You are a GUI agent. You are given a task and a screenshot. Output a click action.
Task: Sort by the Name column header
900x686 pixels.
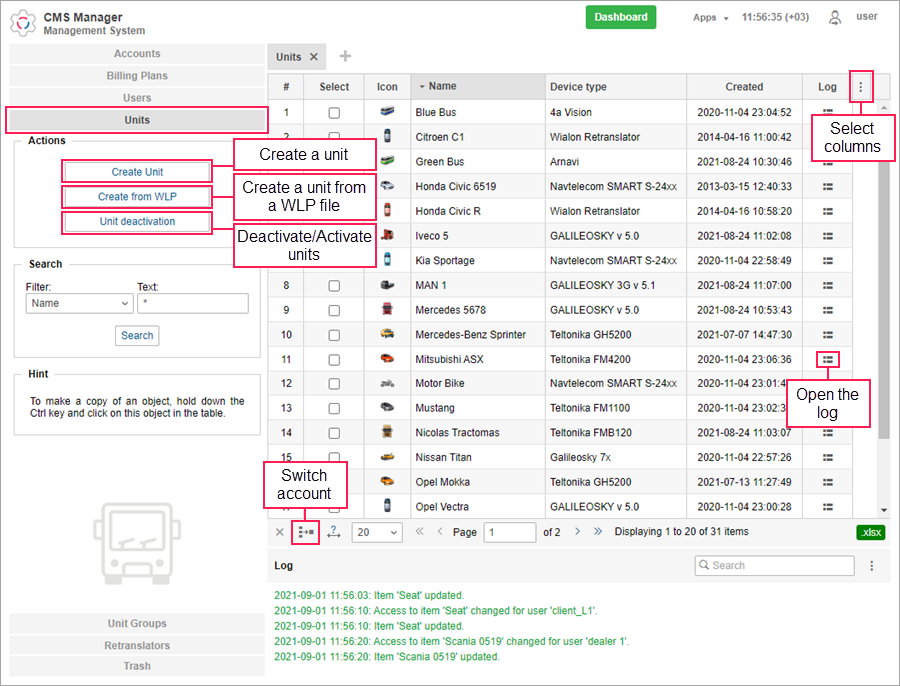[478, 86]
